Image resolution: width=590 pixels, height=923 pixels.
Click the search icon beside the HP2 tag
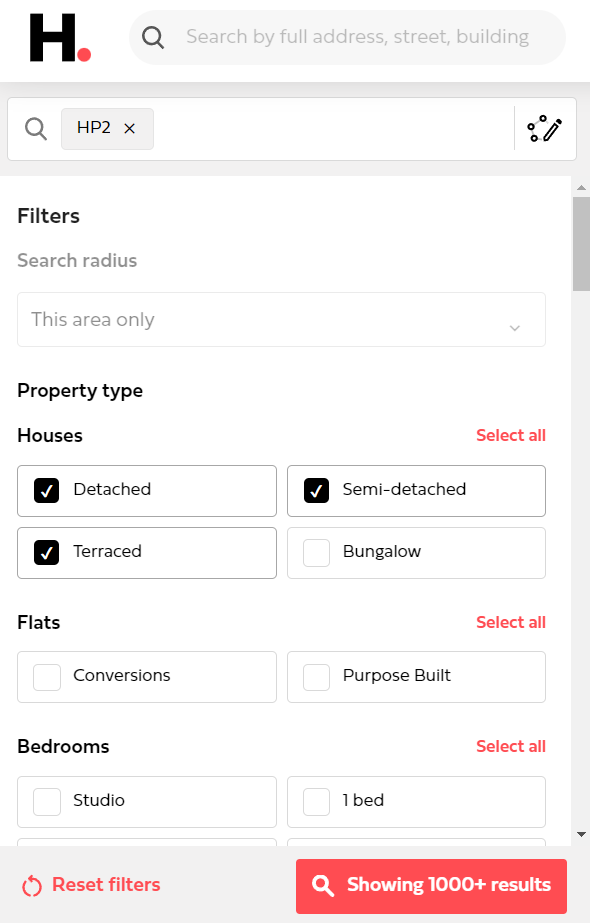36,128
